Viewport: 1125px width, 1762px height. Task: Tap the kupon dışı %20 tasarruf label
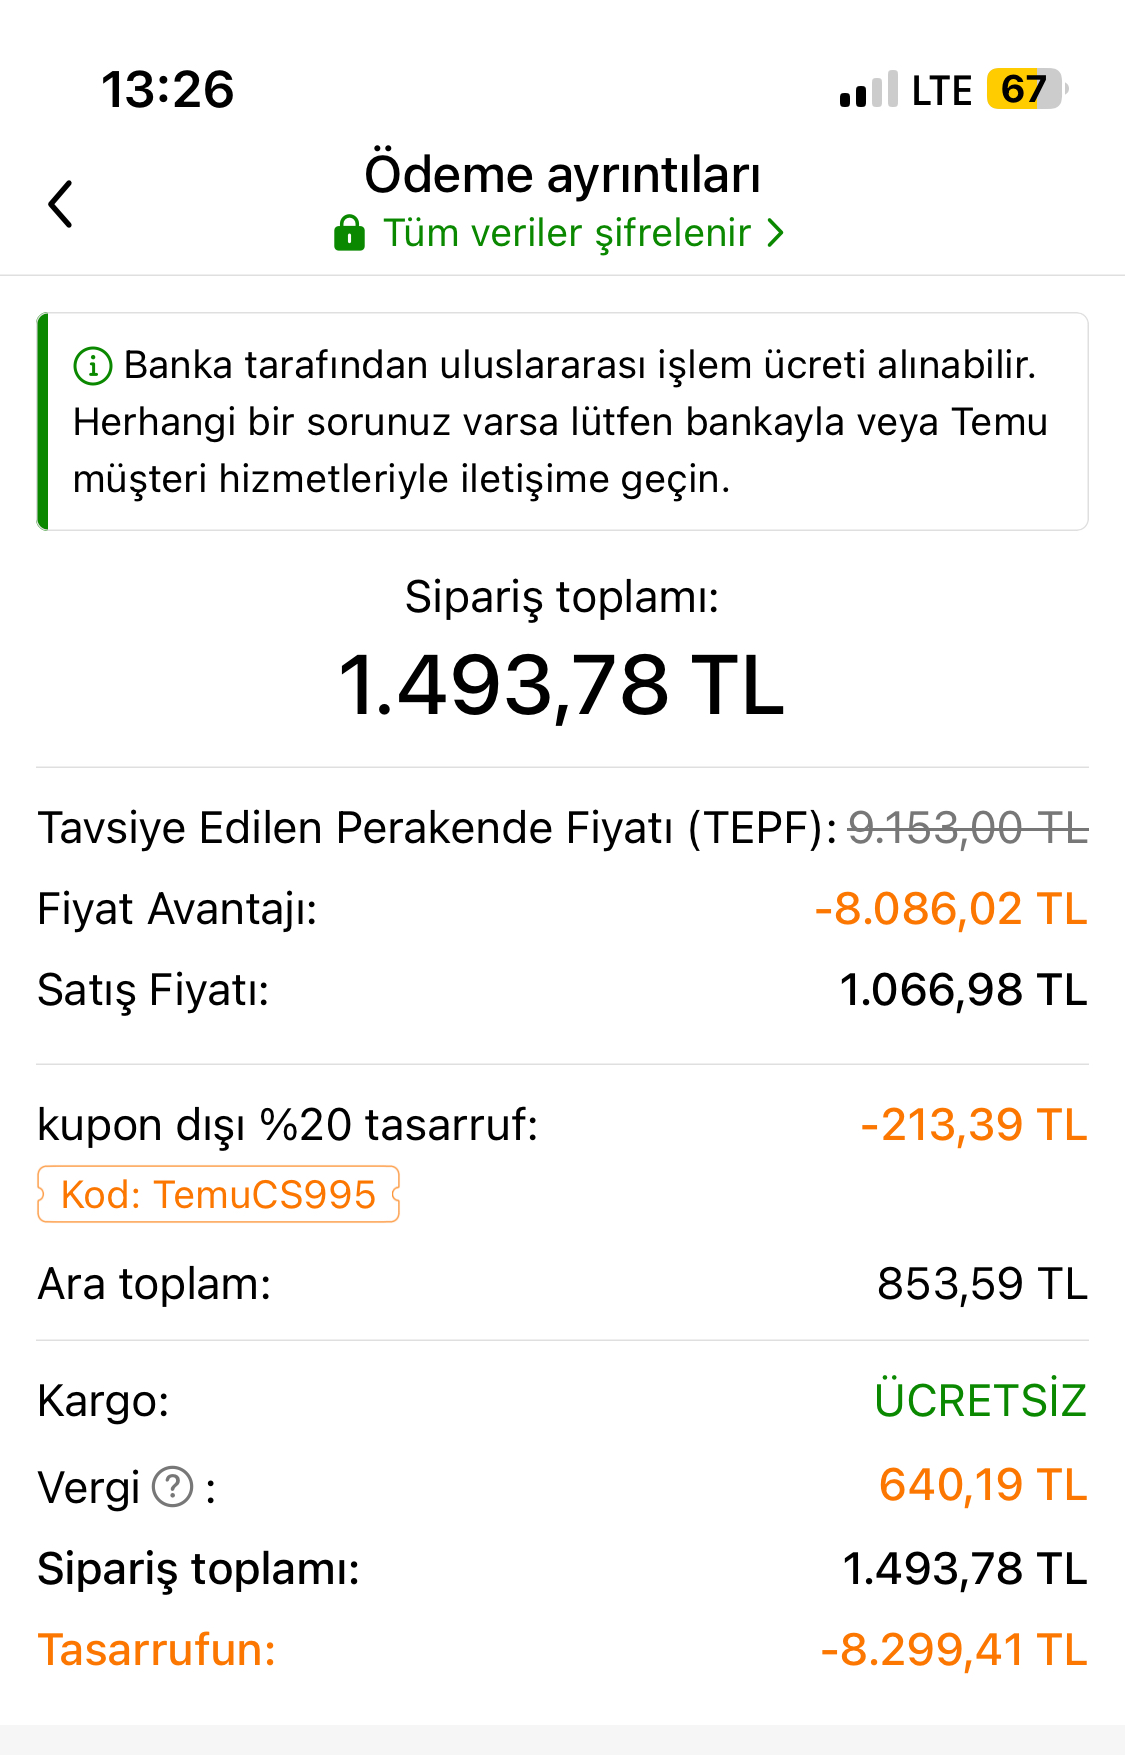(288, 1125)
